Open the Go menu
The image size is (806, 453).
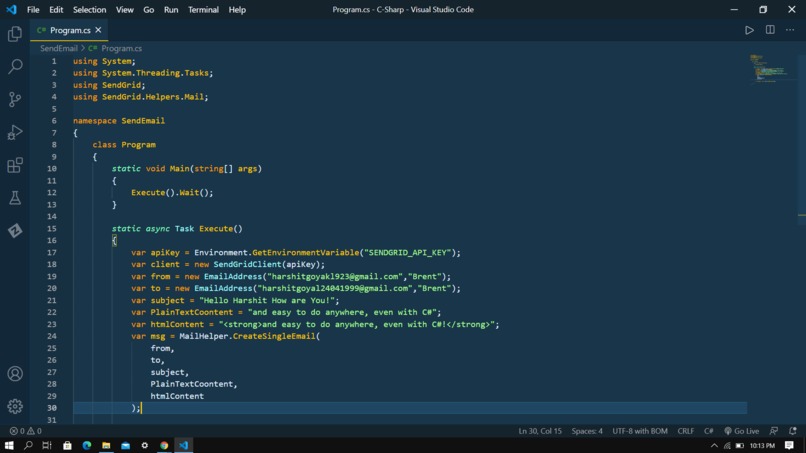click(149, 9)
